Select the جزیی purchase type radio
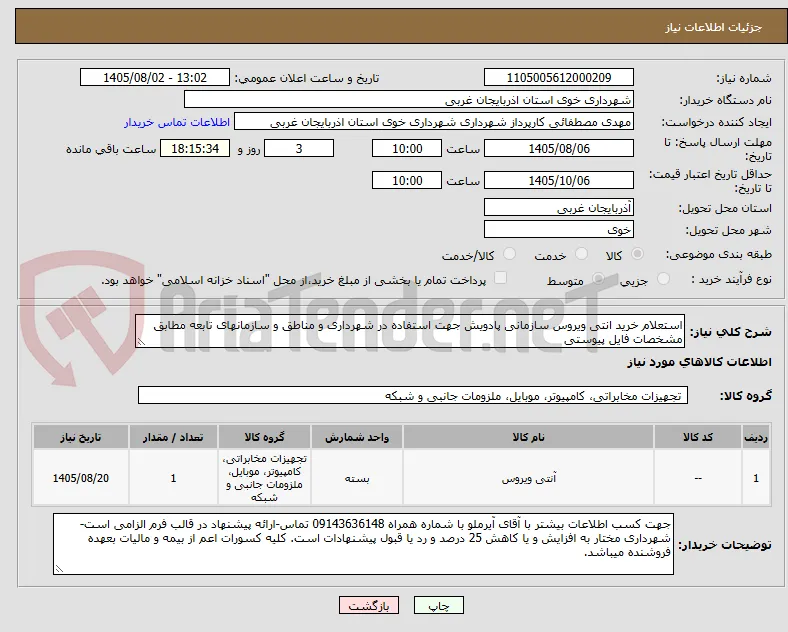The width and height of the screenshot is (788, 632). (663, 279)
